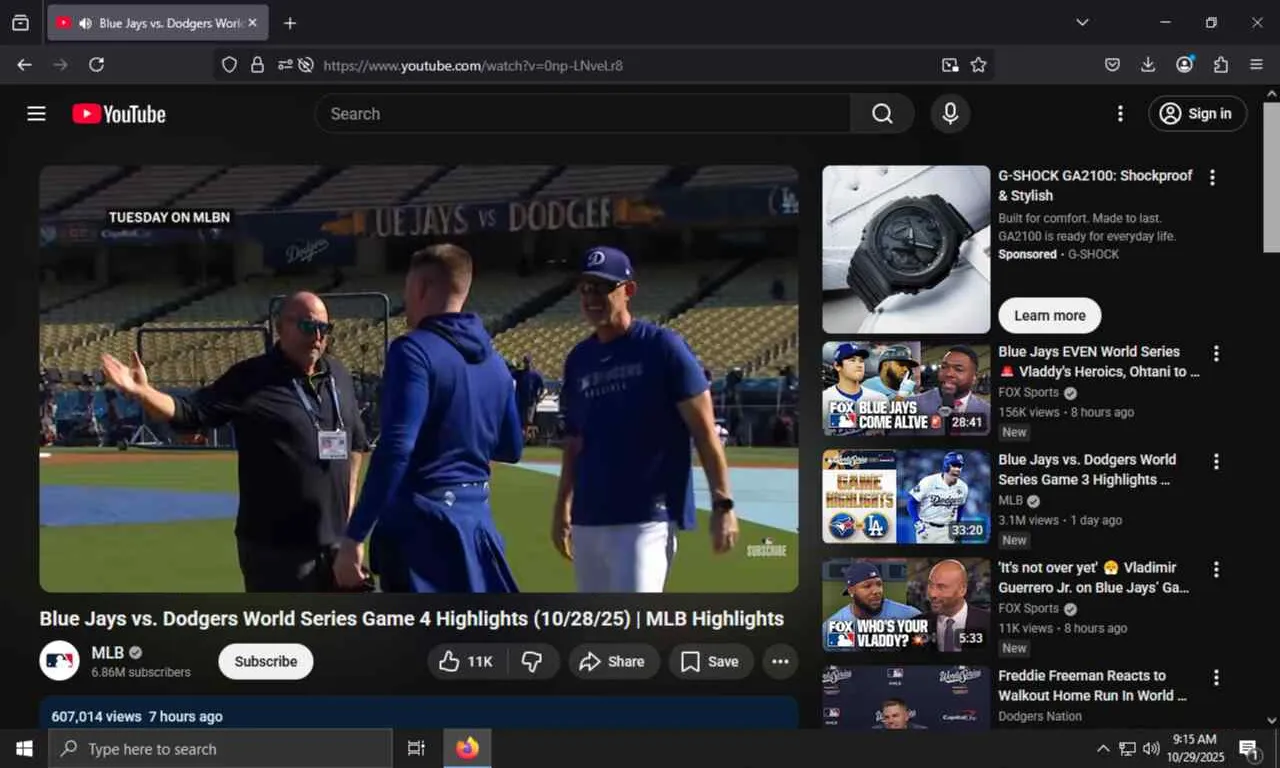The height and width of the screenshot is (768, 1280).
Task: Mute the Blue Jays vs. Dodgers tab audio
Action: coord(85,23)
